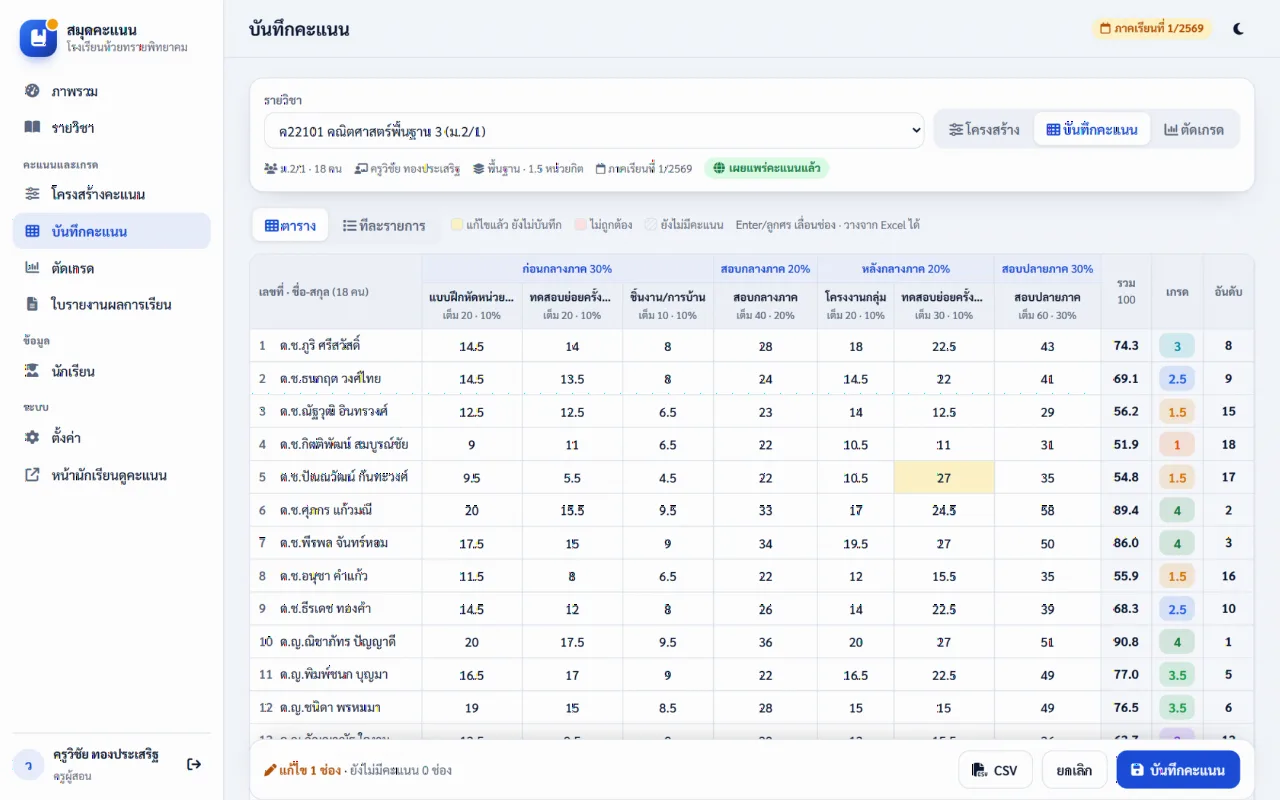Open ตัดเกรด in the sidebar

pos(112,268)
